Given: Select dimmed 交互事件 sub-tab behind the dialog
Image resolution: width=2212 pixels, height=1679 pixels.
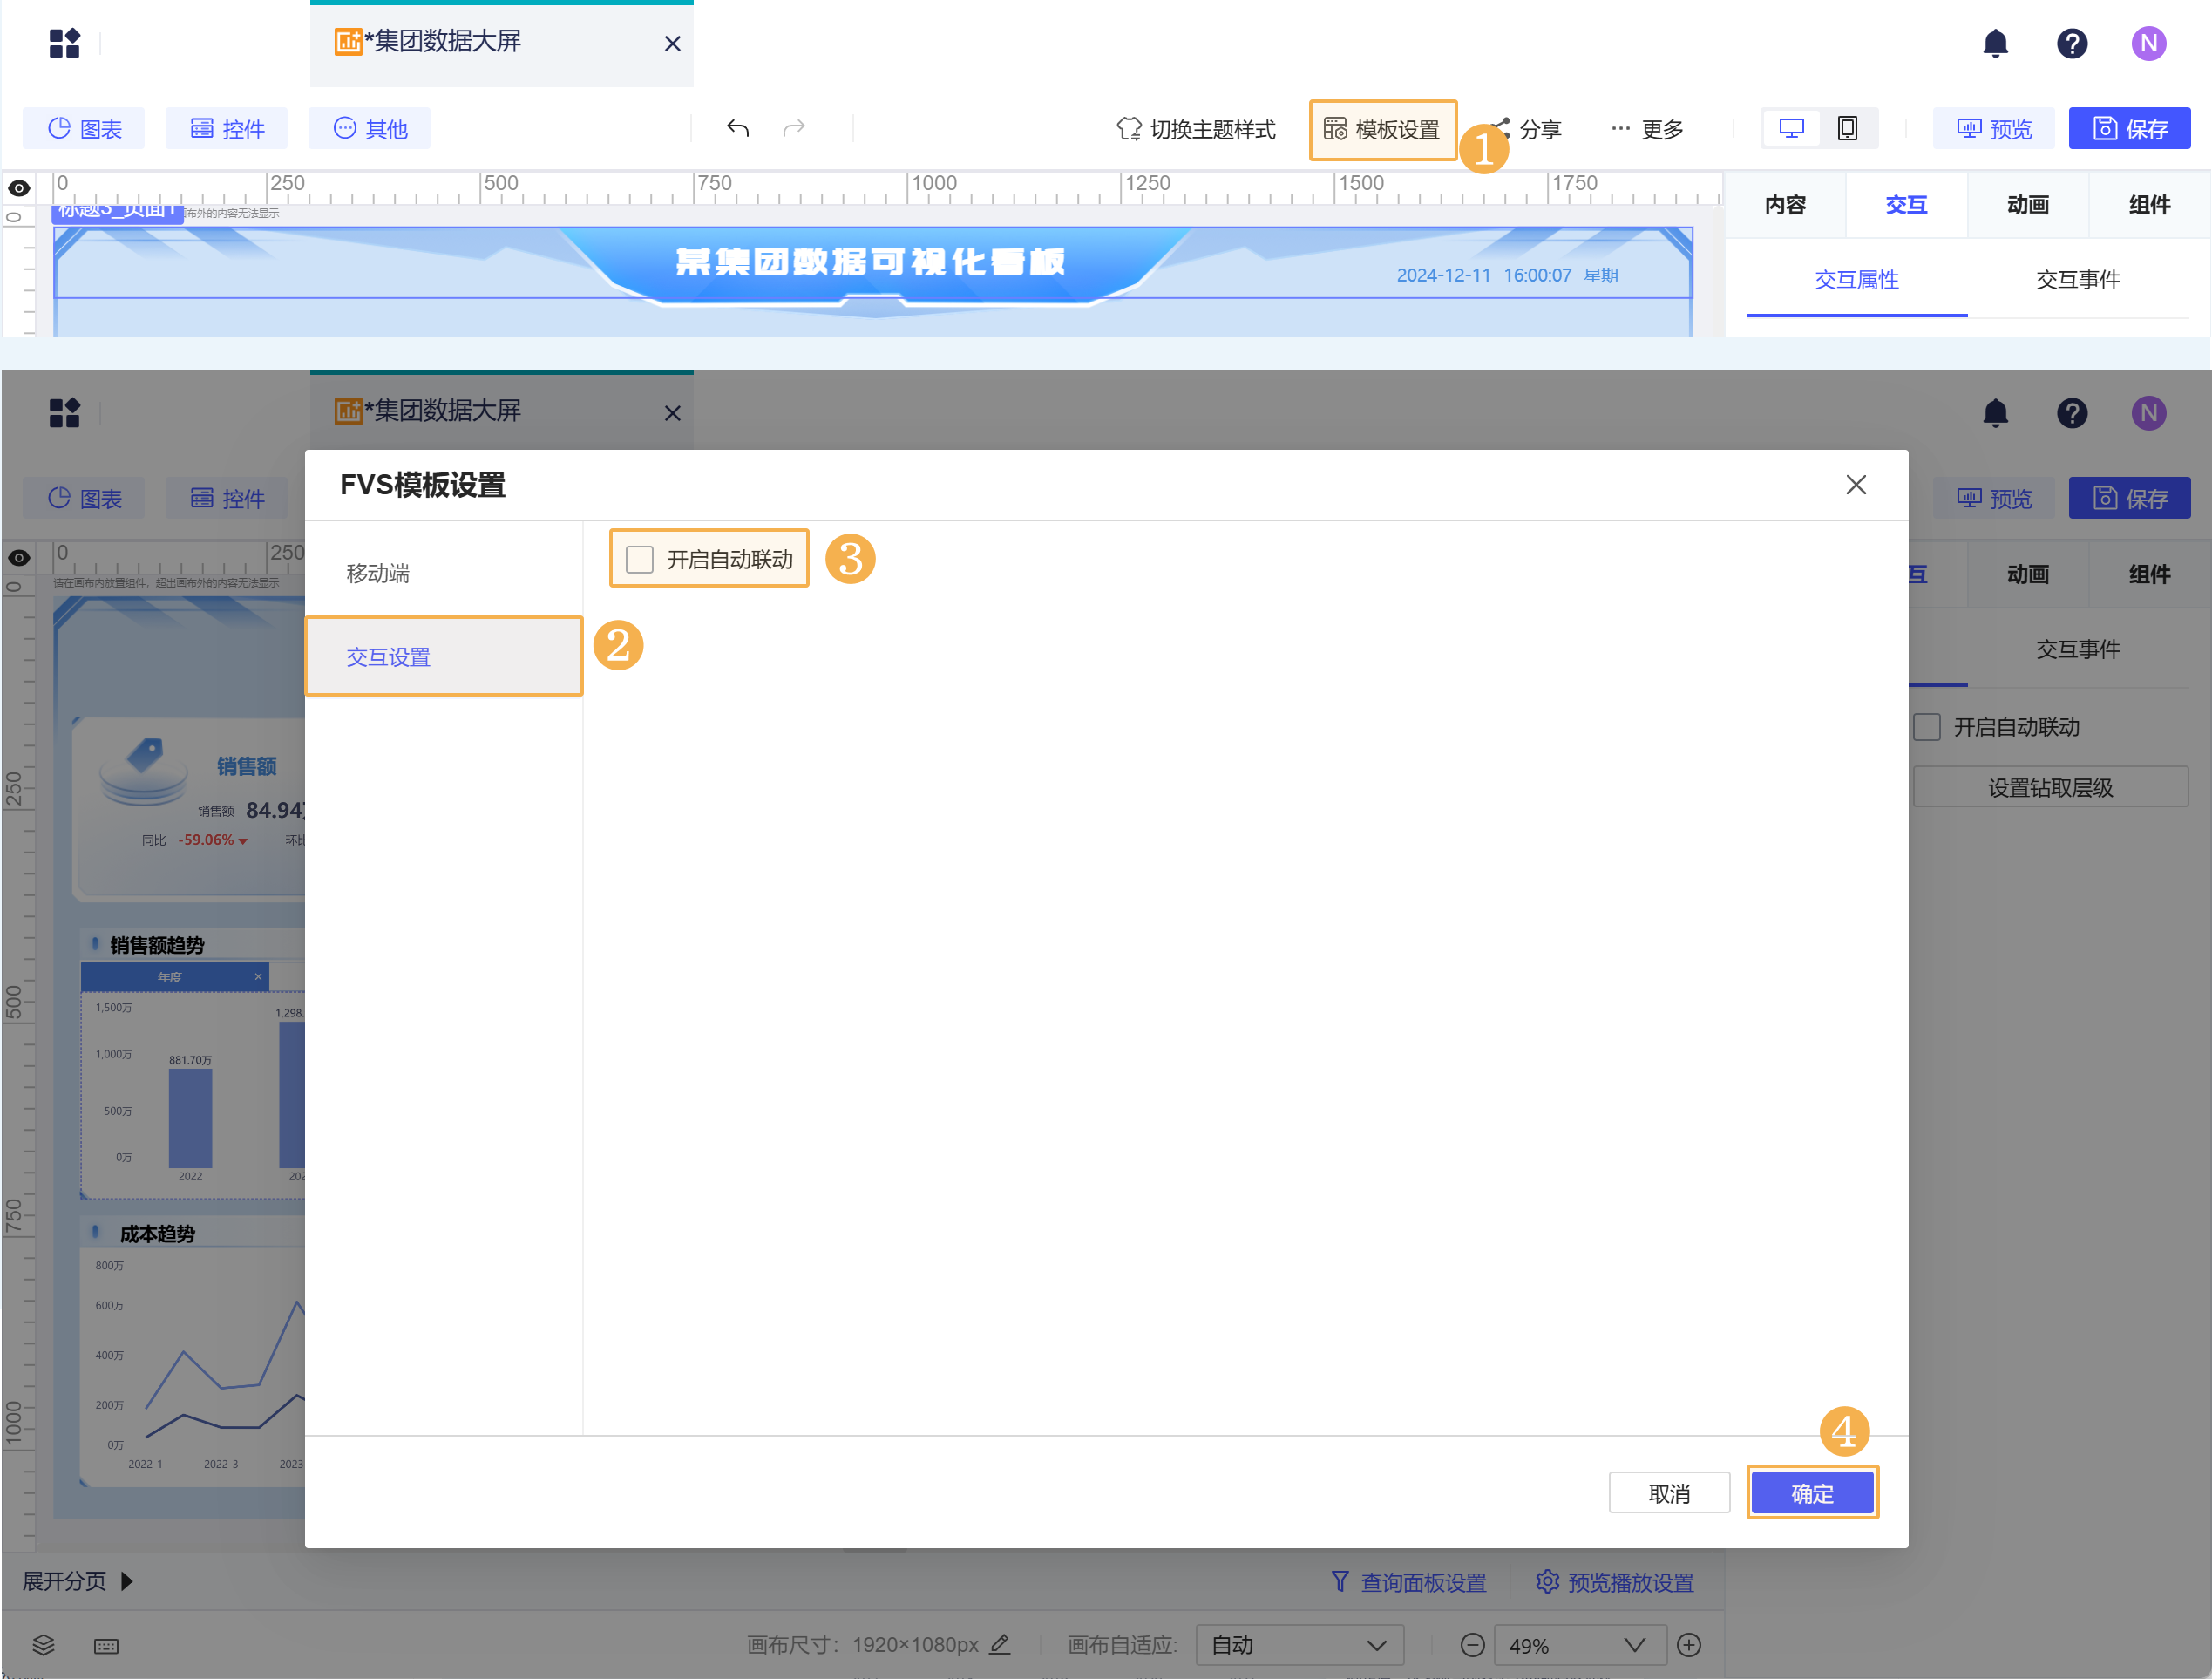Looking at the screenshot, I should (2078, 650).
